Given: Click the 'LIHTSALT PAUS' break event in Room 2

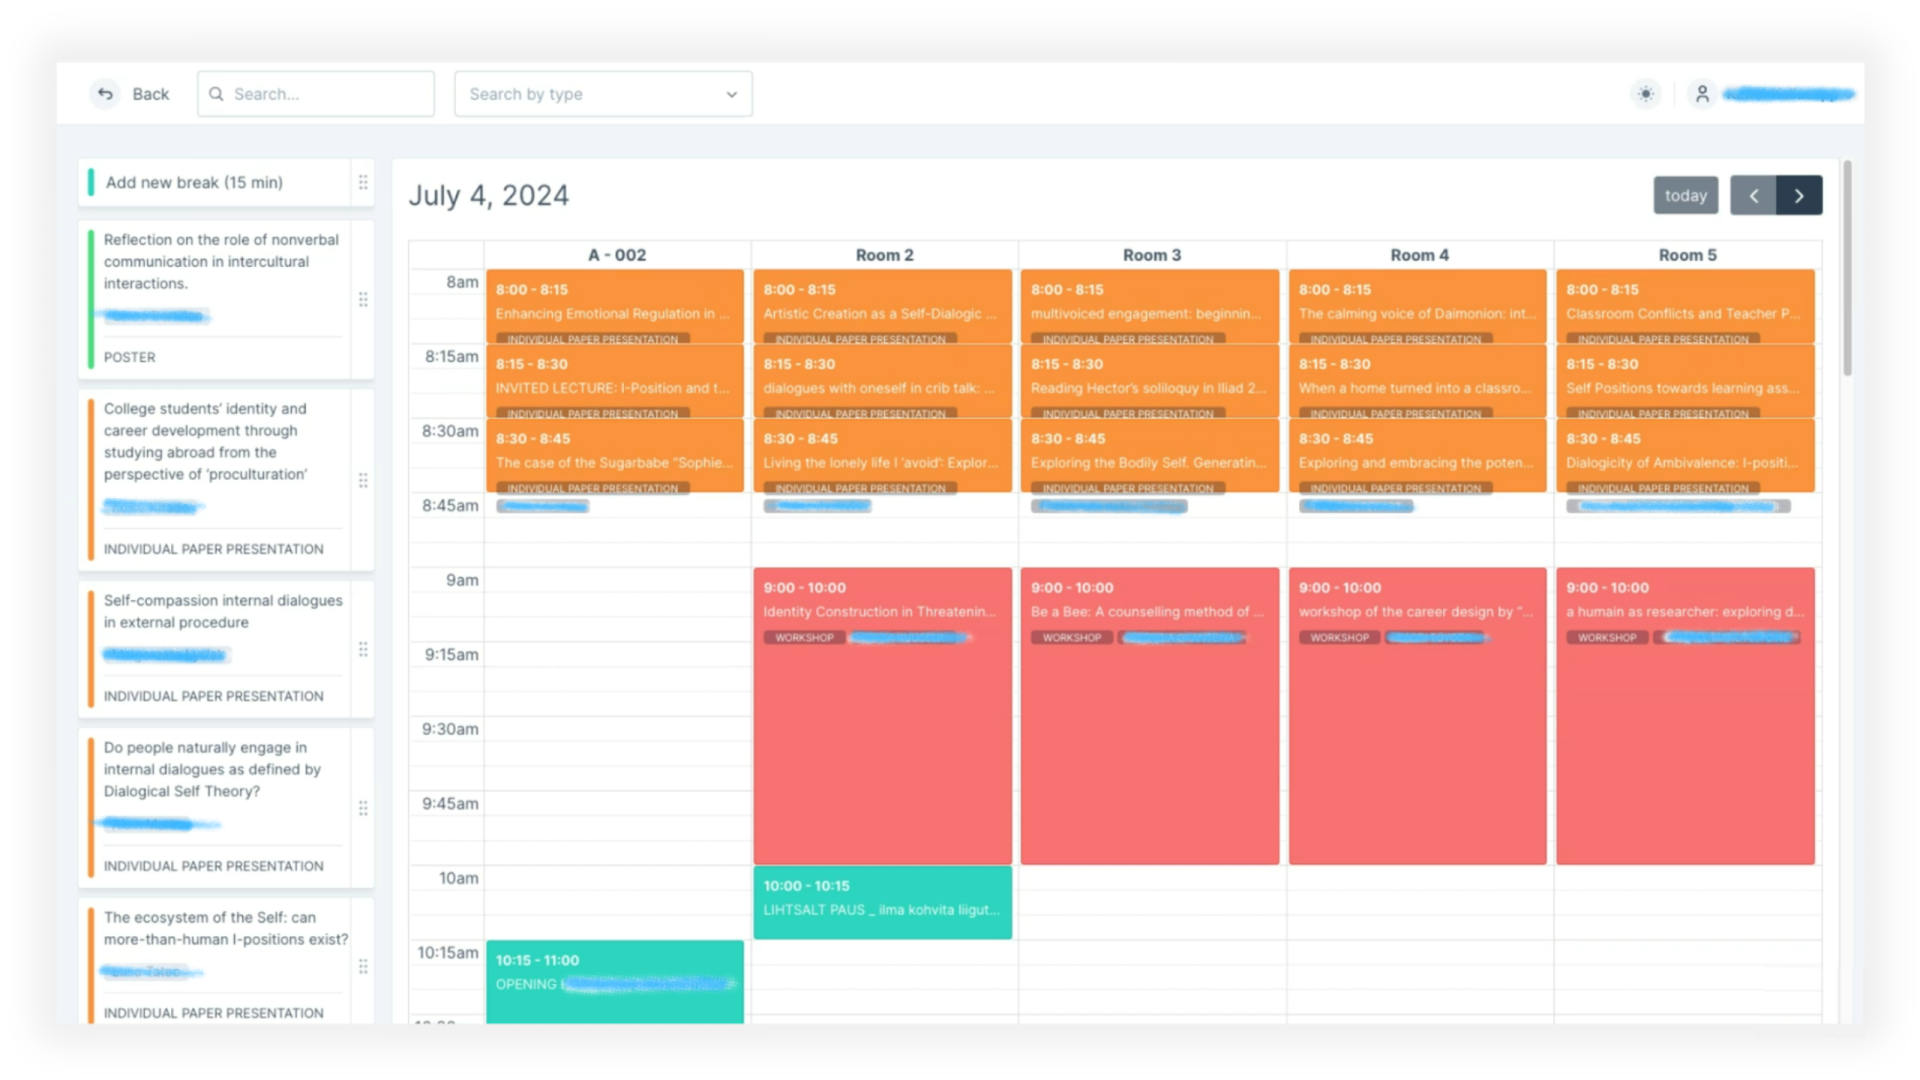Looking at the screenshot, I should (x=882, y=902).
